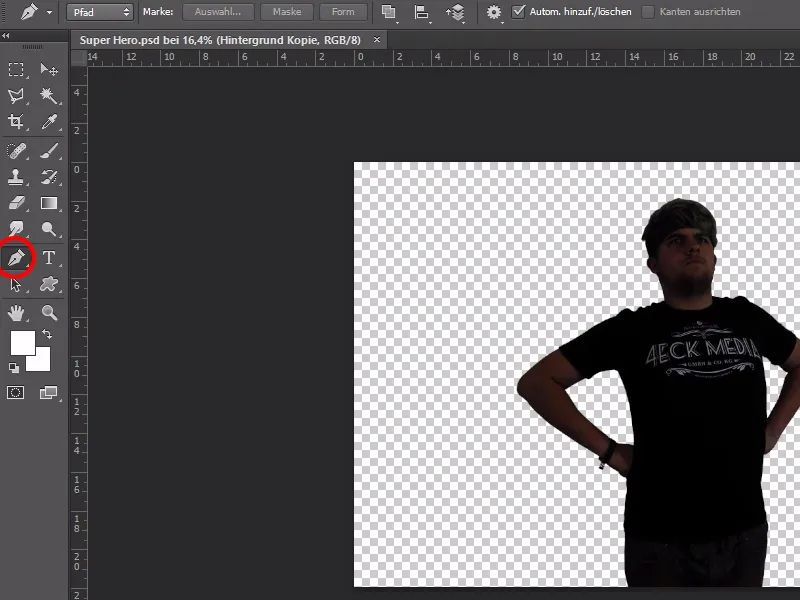
Task: Select the Clone Stamp tool
Action: [x=16, y=177]
